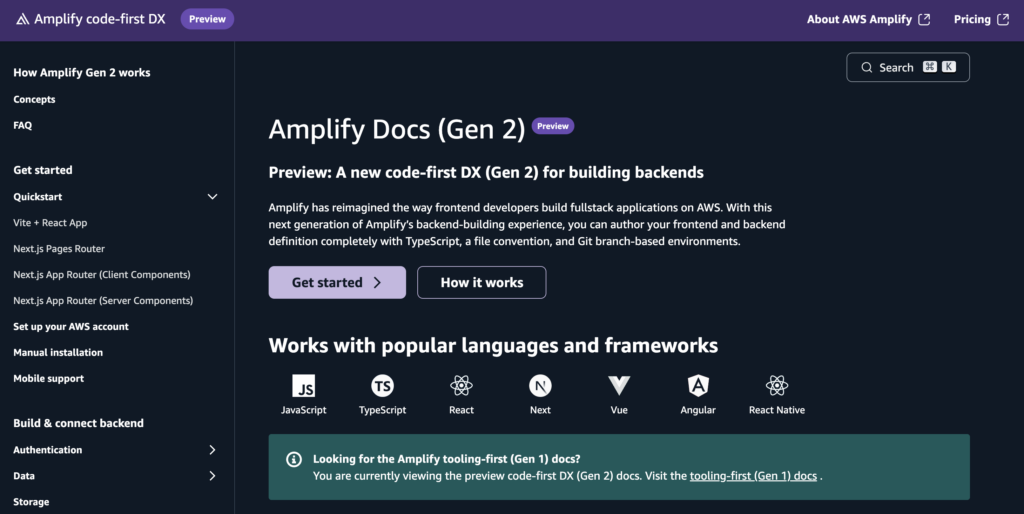Click the info icon in the Gen 1 banner
The image size is (1024, 514).
point(294,459)
